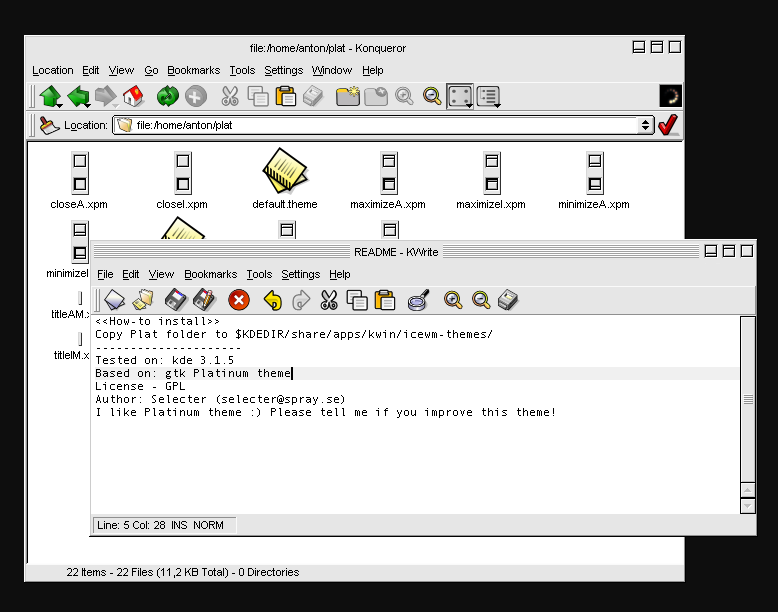Click the KWrite scrollbar up arrow
The width and height of the screenshot is (778, 612).
pyautogui.click(x=748, y=490)
